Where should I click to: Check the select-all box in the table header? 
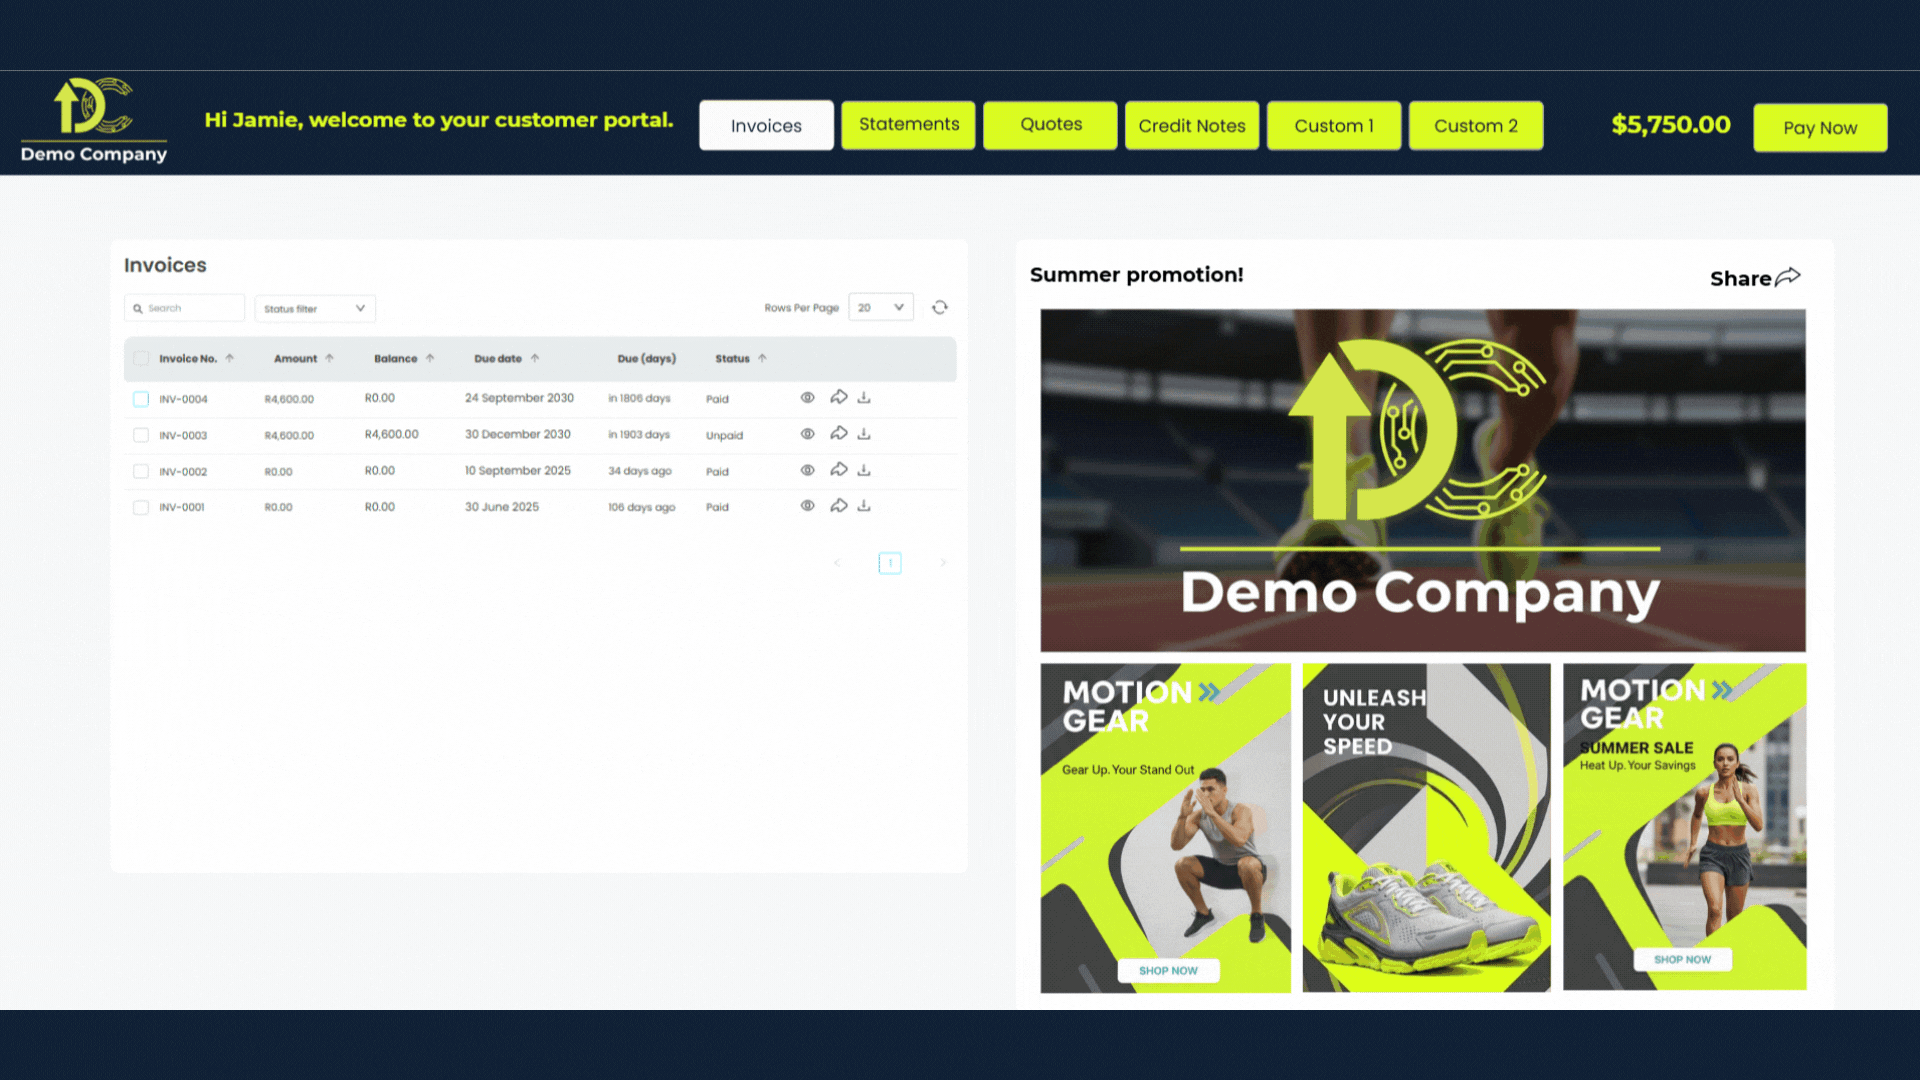click(x=140, y=357)
